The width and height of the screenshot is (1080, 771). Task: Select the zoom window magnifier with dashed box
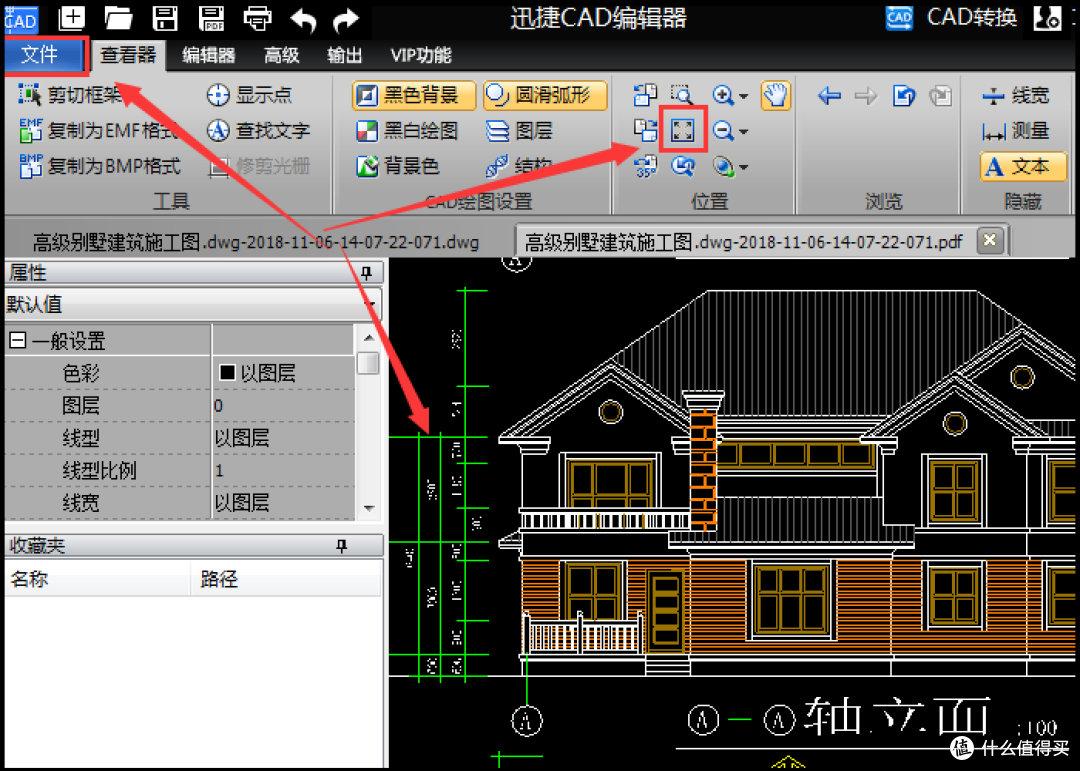tap(682, 95)
